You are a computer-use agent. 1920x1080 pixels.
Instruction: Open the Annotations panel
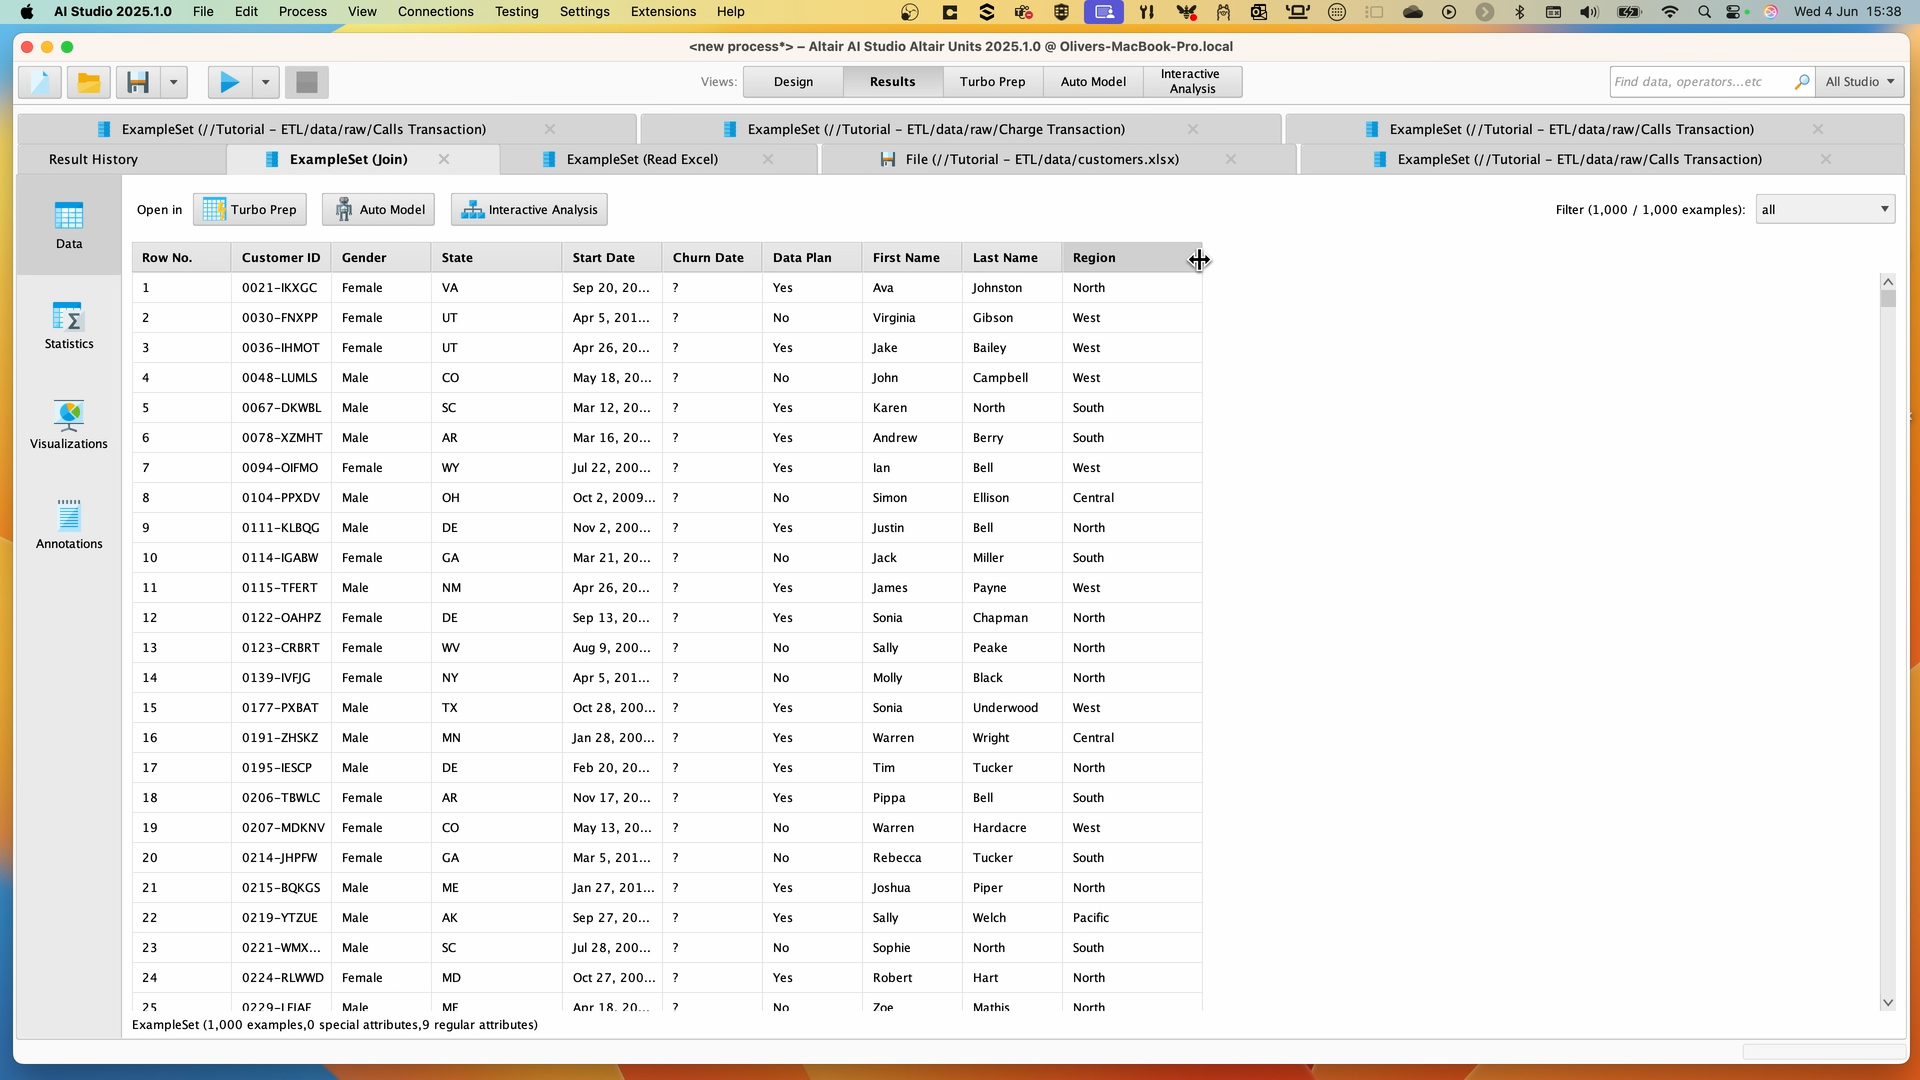[68, 524]
